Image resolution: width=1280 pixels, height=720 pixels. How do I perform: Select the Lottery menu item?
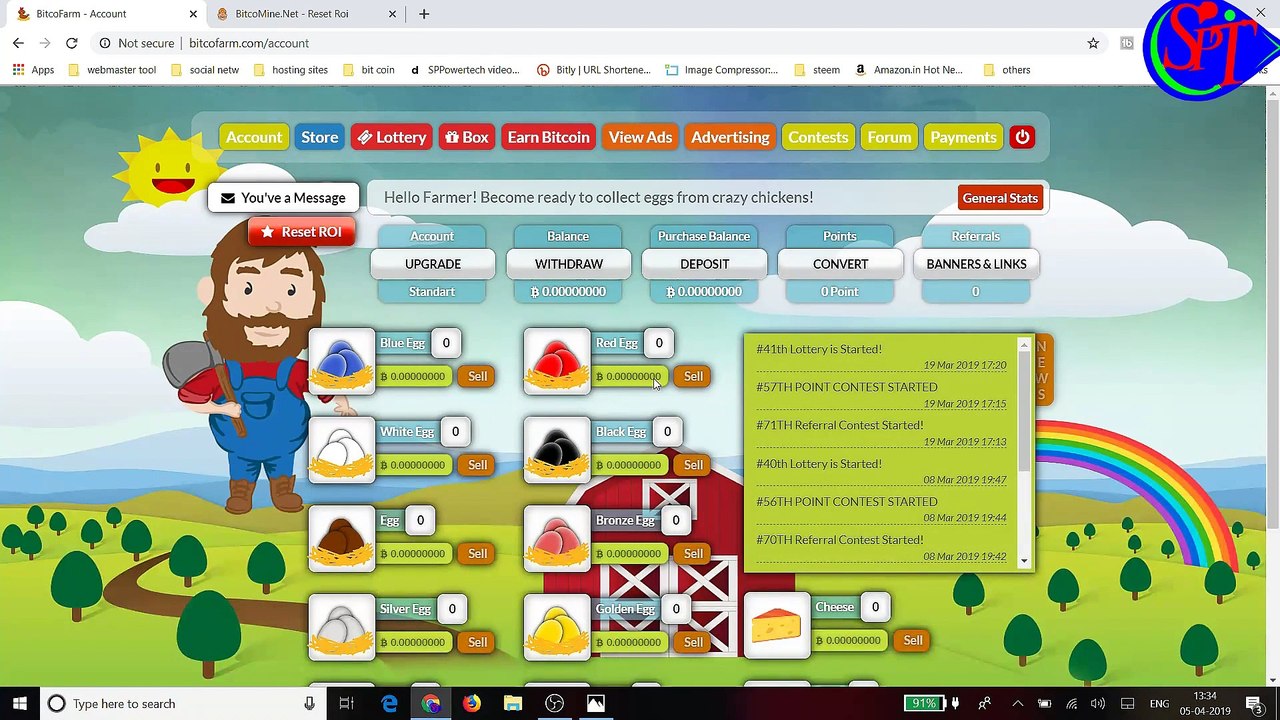click(x=392, y=137)
